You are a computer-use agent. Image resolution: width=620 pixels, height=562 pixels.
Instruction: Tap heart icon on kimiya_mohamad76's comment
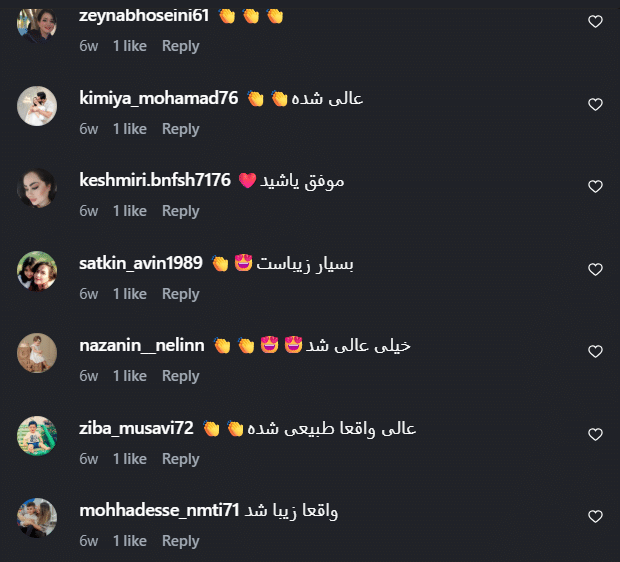(595, 104)
